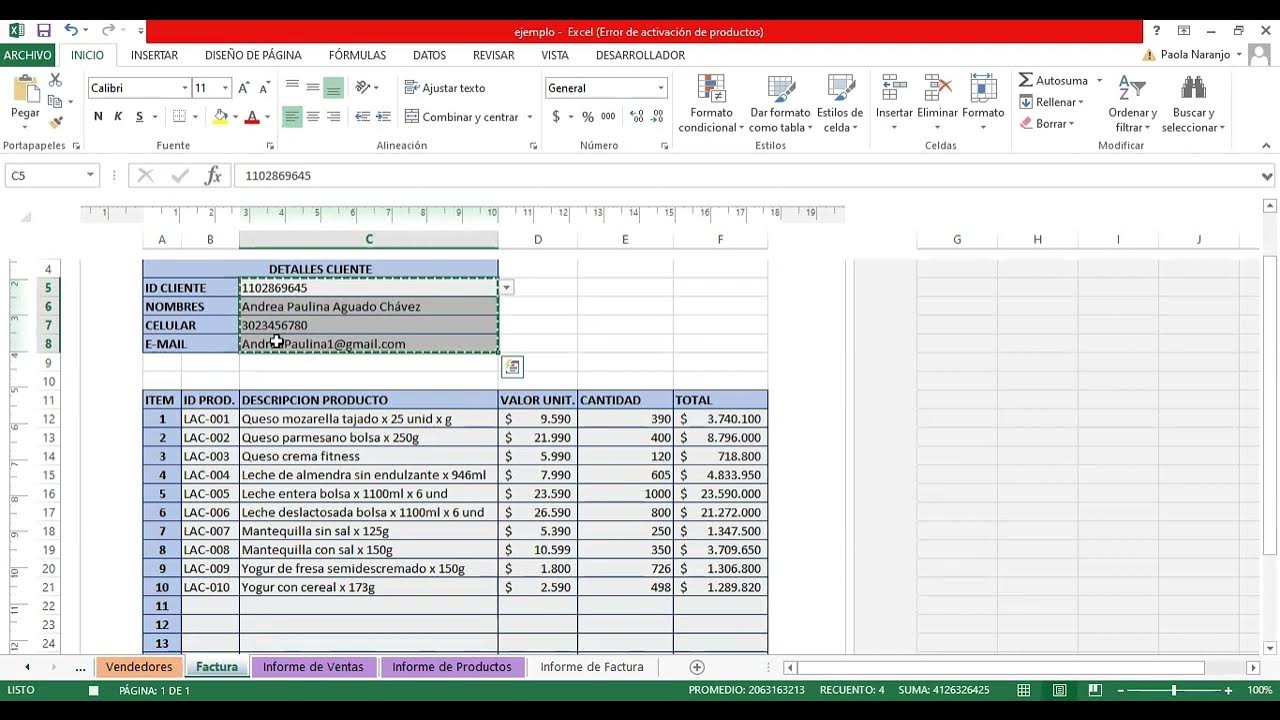Click the Cut scissors icon

(55, 80)
